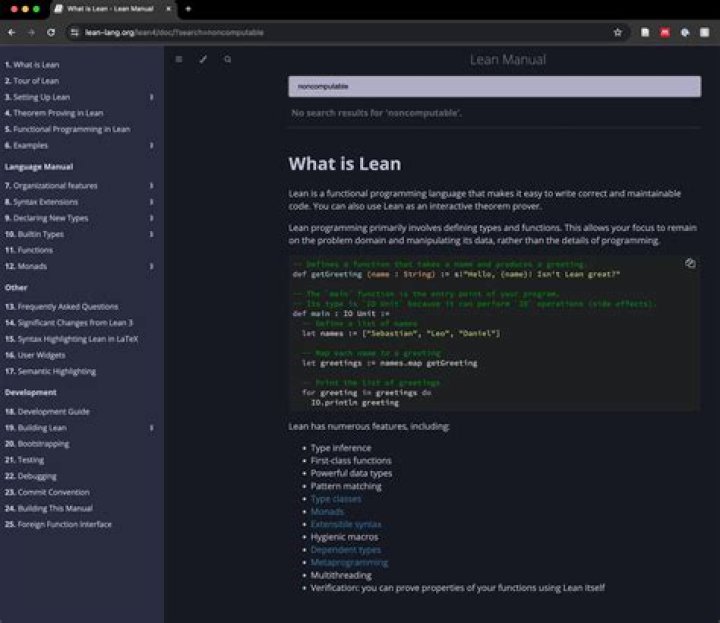The width and height of the screenshot is (720, 623).
Task: Toggle the sidebar hamburger menu icon
Action: coord(179,59)
